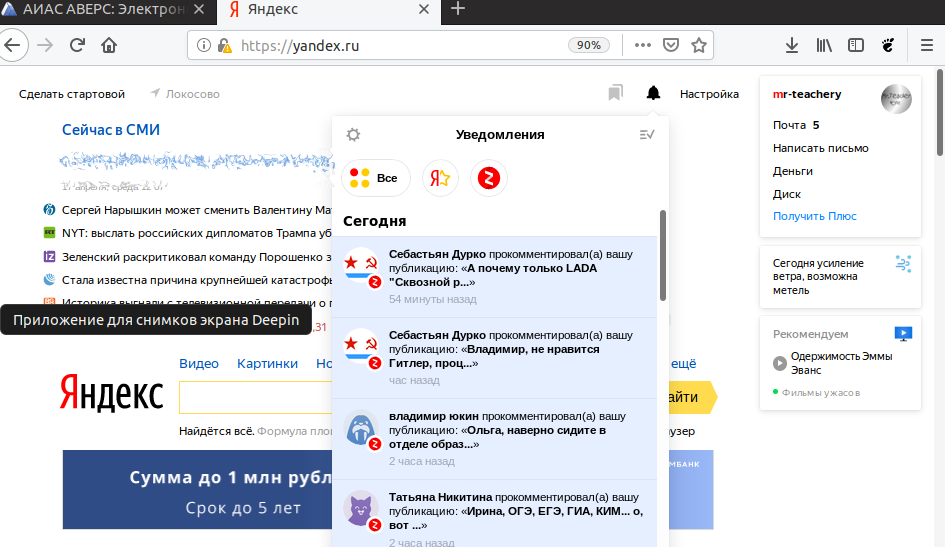Open weather alert about ветра and метель
The width and height of the screenshot is (945, 547).
point(818,277)
